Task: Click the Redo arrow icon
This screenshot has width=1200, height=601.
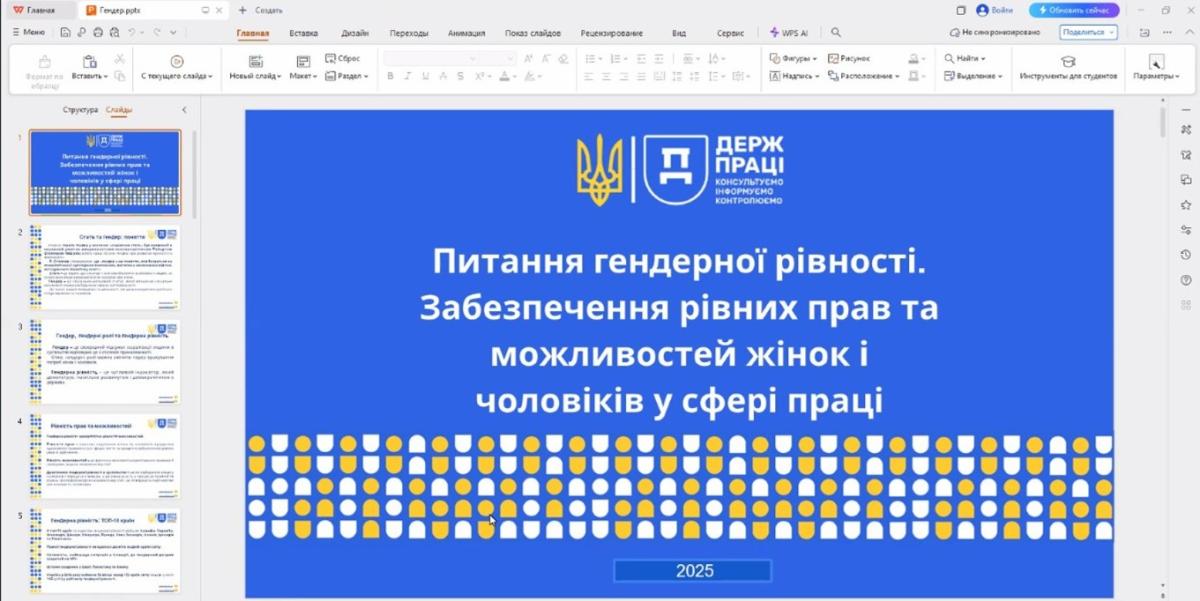Action: click(x=157, y=32)
